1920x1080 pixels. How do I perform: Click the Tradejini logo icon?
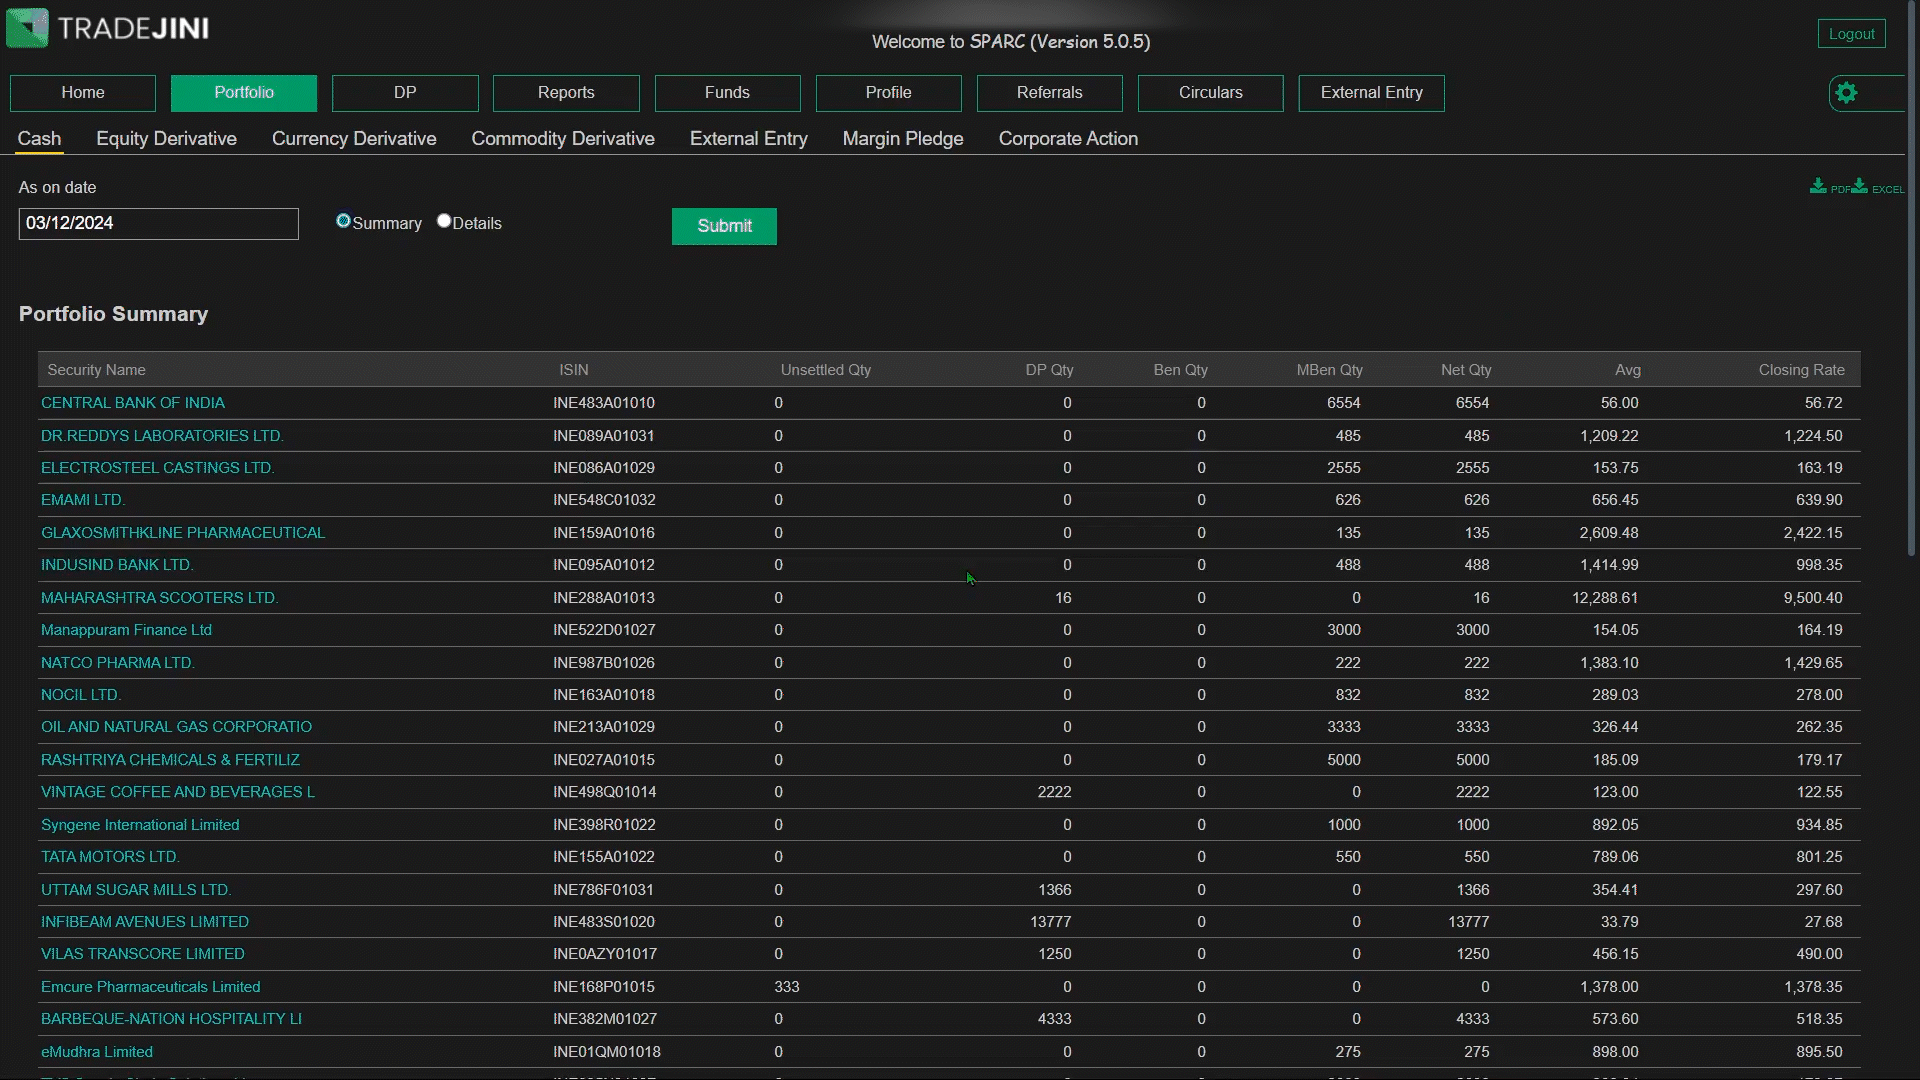click(x=27, y=28)
